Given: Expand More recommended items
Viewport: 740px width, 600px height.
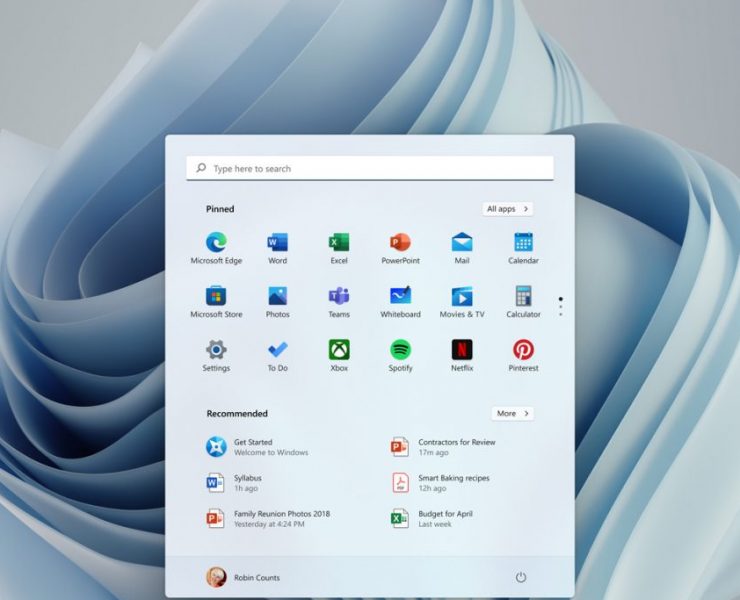Looking at the screenshot, I should tap(512, 413).
